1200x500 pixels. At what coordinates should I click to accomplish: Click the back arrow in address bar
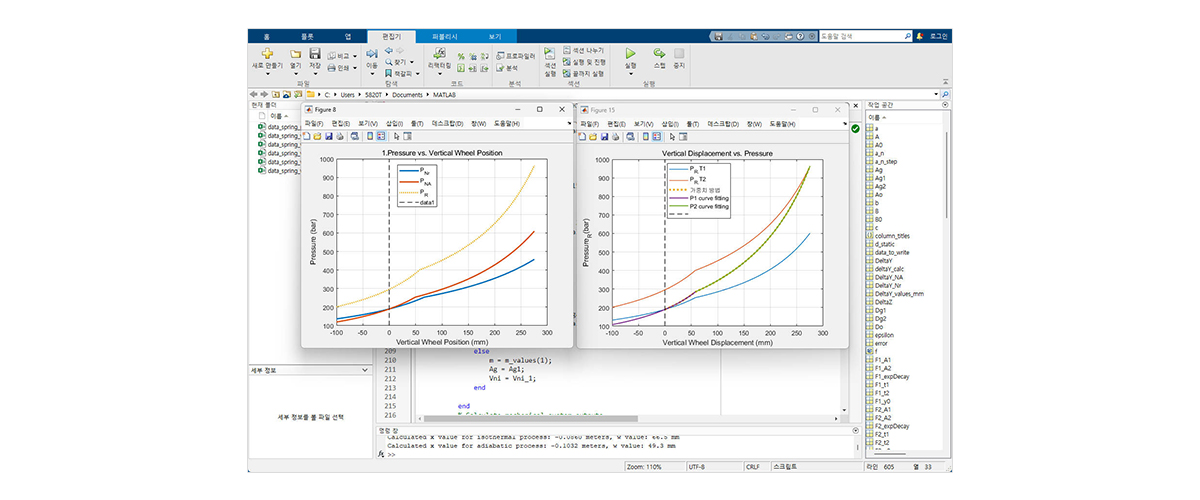(x=253, y=94)
